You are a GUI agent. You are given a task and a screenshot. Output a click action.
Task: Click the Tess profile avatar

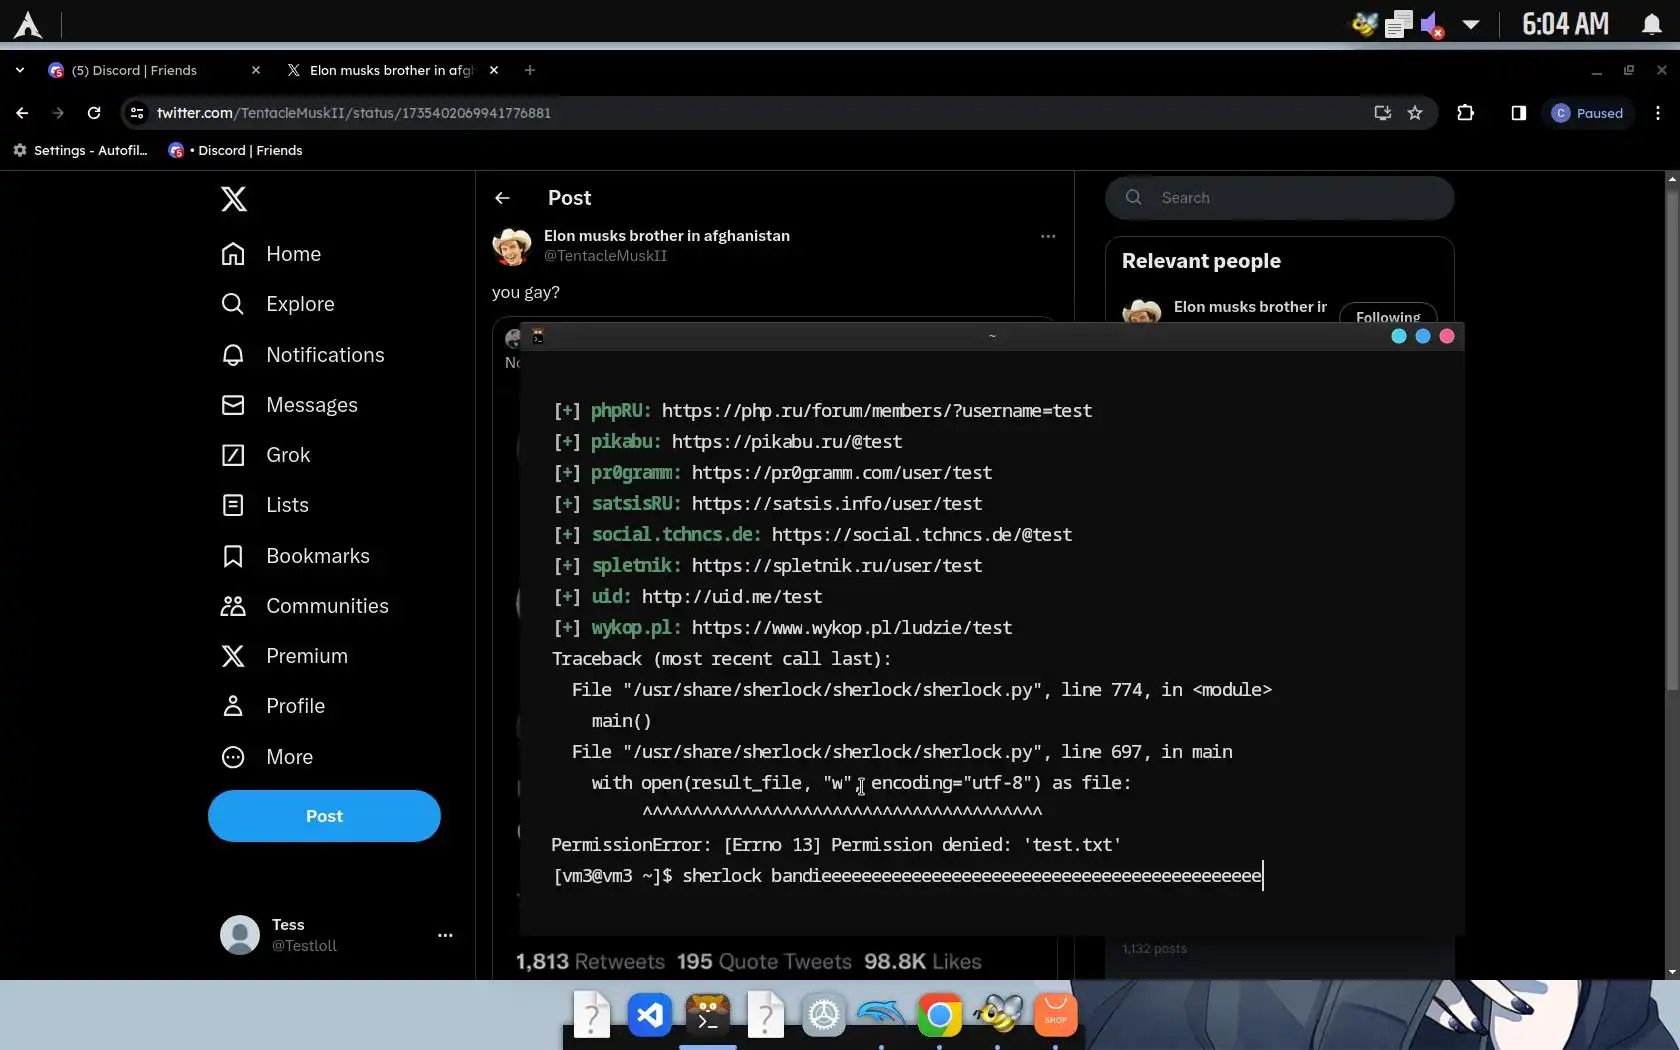[x=240, y=935]
